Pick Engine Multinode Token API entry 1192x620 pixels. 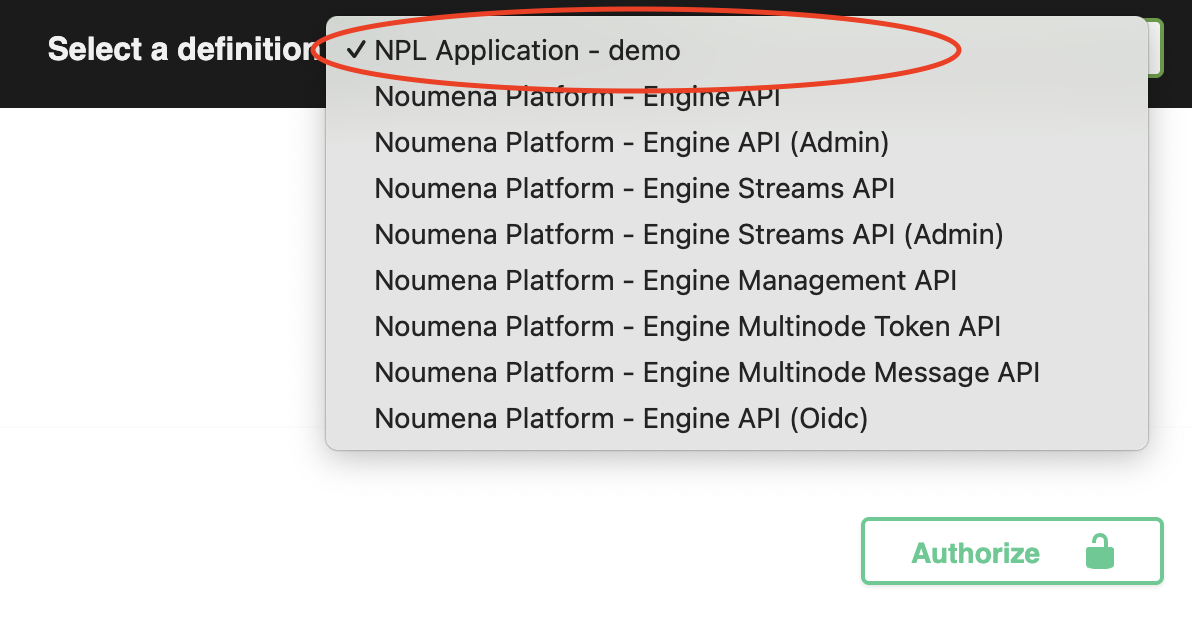687,327
